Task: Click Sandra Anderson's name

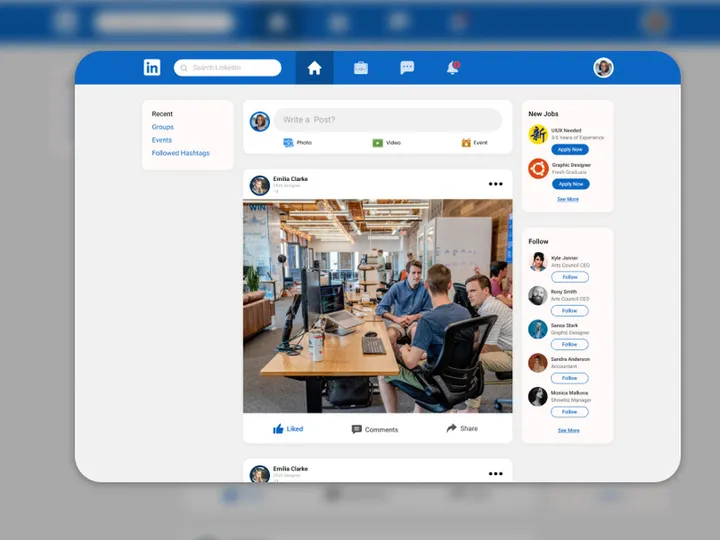Action: [570, 359]
